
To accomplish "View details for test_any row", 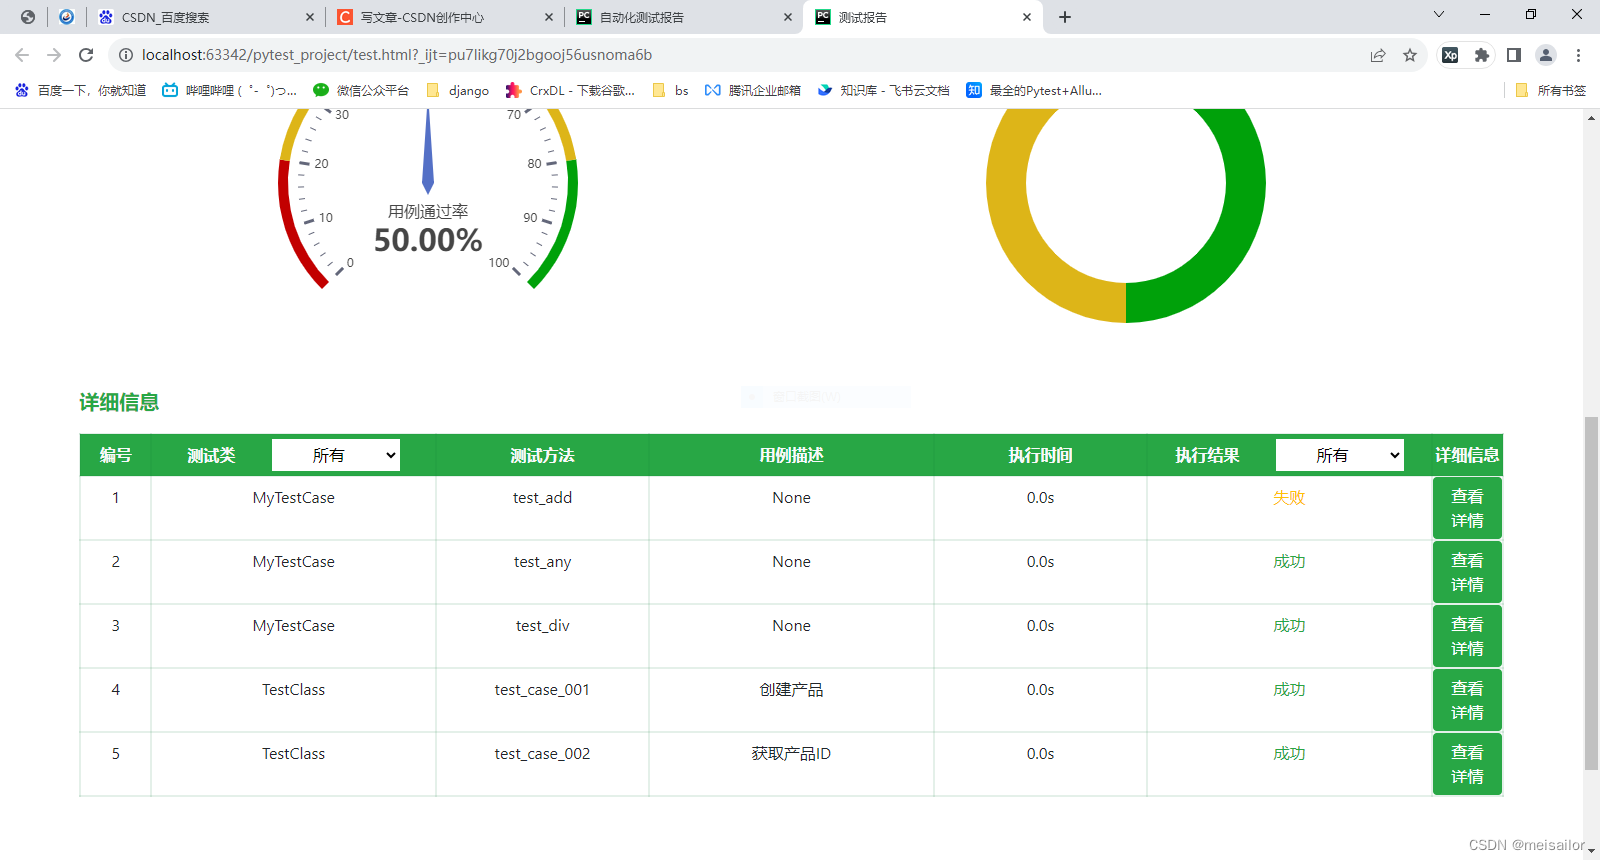I will 1467,572.
